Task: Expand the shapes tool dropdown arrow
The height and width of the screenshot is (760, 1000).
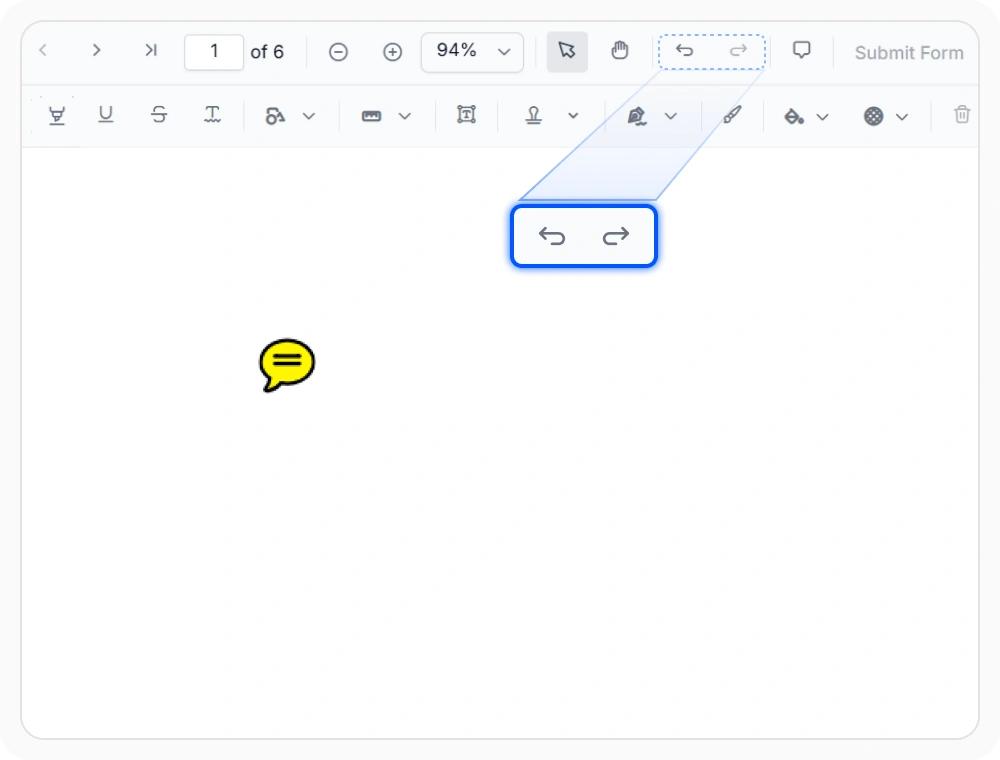Action: point(309,116)
